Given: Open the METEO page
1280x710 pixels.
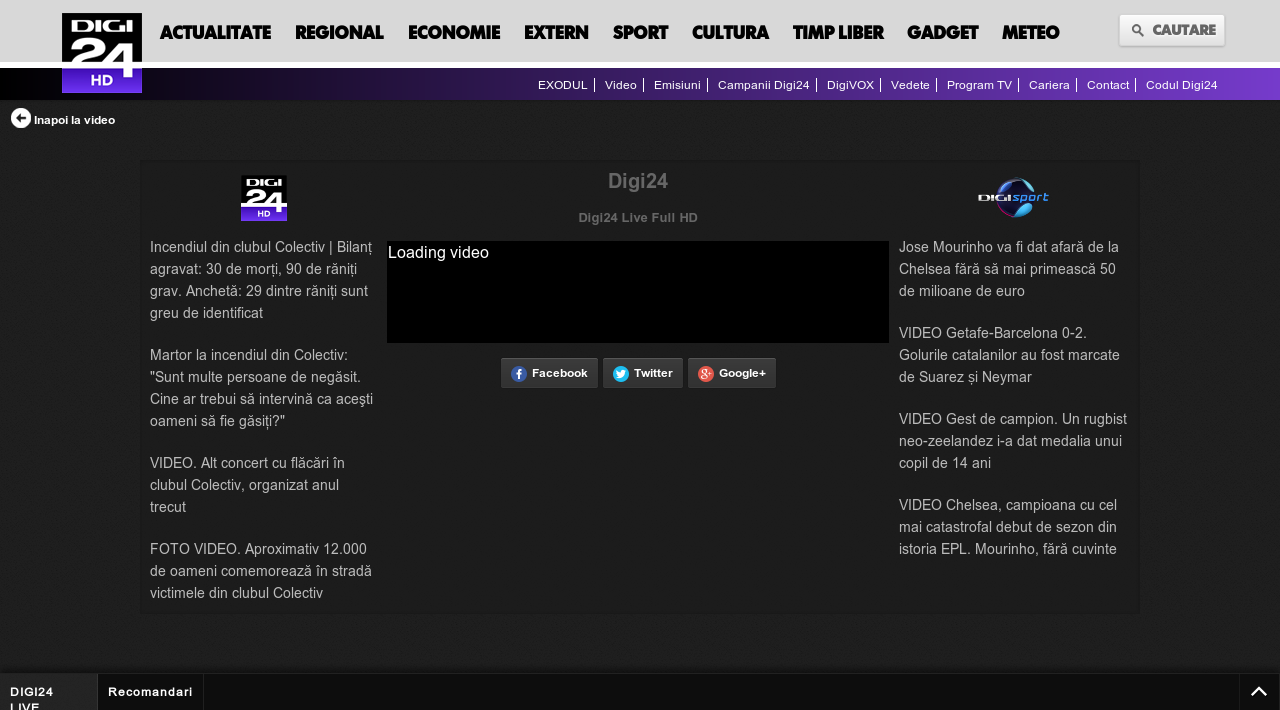Looking at the screenshot, I should [1030, 33].
